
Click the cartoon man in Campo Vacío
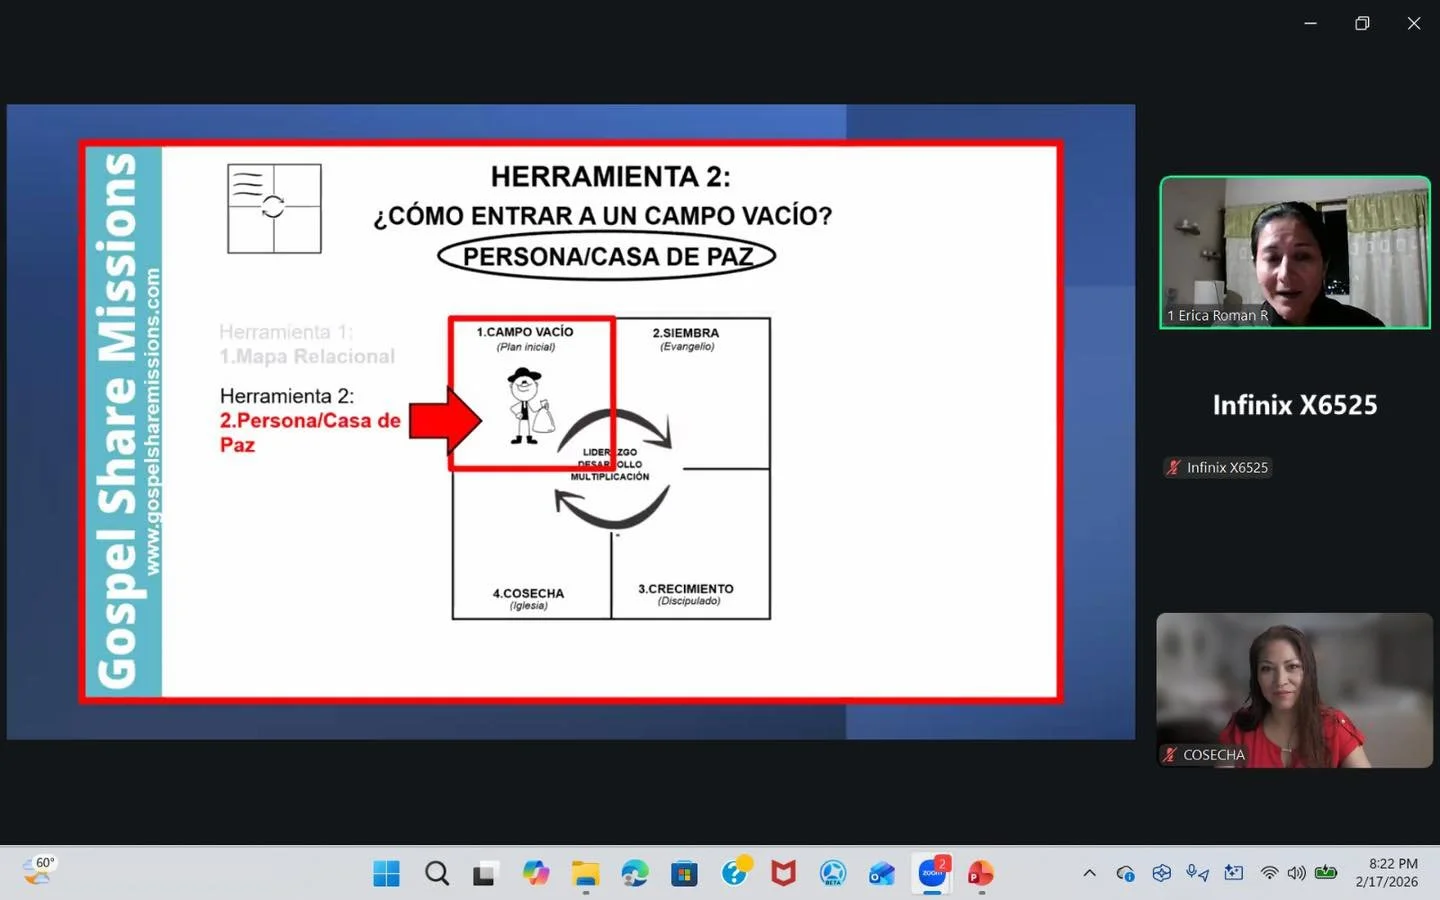coord(529,406)
